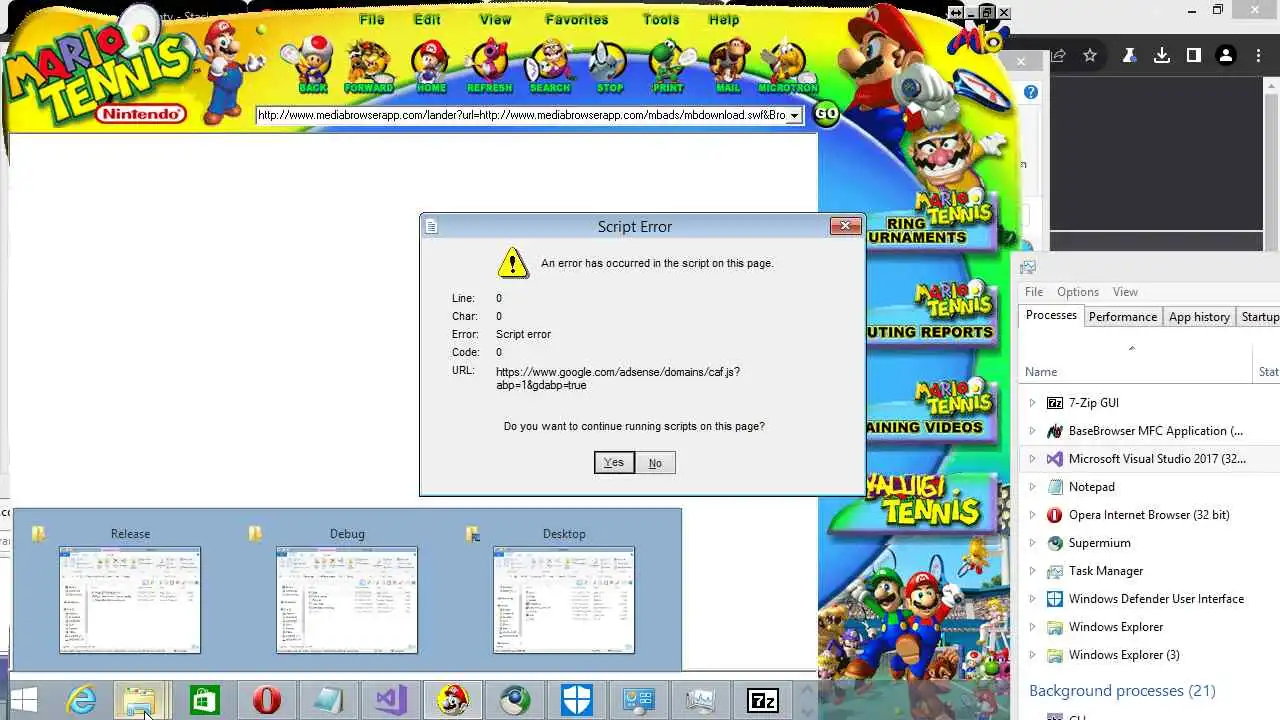Click the Koopa Microtron icon
The height and width of the screenshot is (720, 1280).
(x=788, y=66)
